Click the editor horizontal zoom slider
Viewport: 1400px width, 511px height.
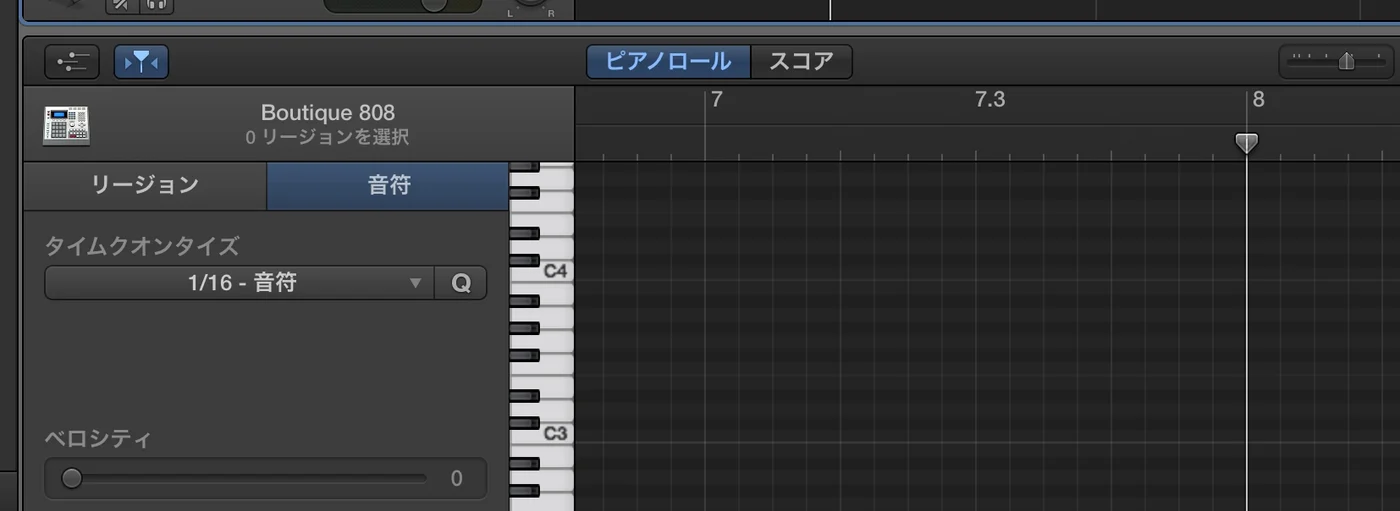tap(1337, 61)
